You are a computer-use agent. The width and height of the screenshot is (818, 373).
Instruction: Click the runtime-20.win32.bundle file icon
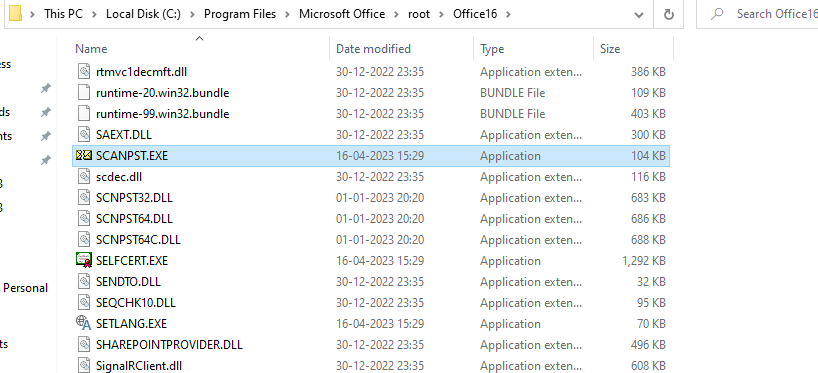[x=84, y=93]
